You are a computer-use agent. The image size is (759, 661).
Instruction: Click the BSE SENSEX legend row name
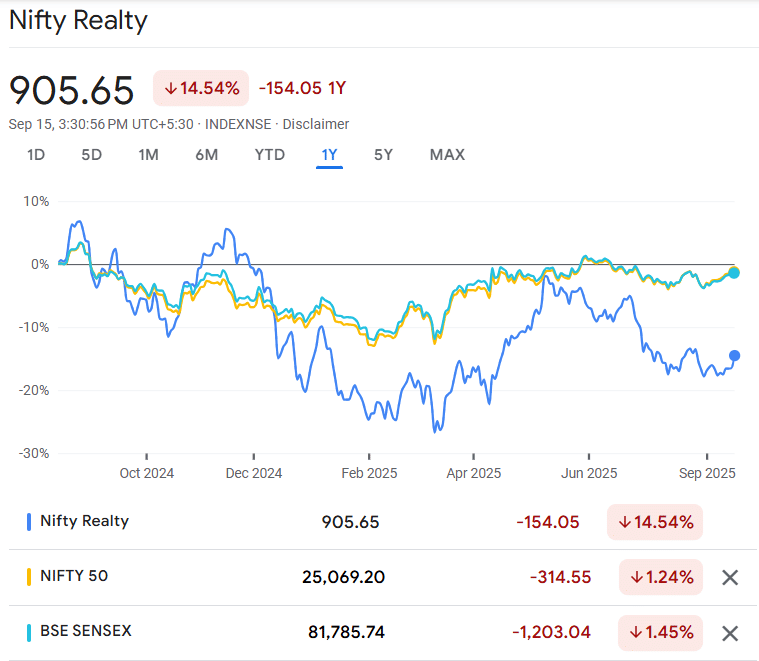(x=86, y=631)
